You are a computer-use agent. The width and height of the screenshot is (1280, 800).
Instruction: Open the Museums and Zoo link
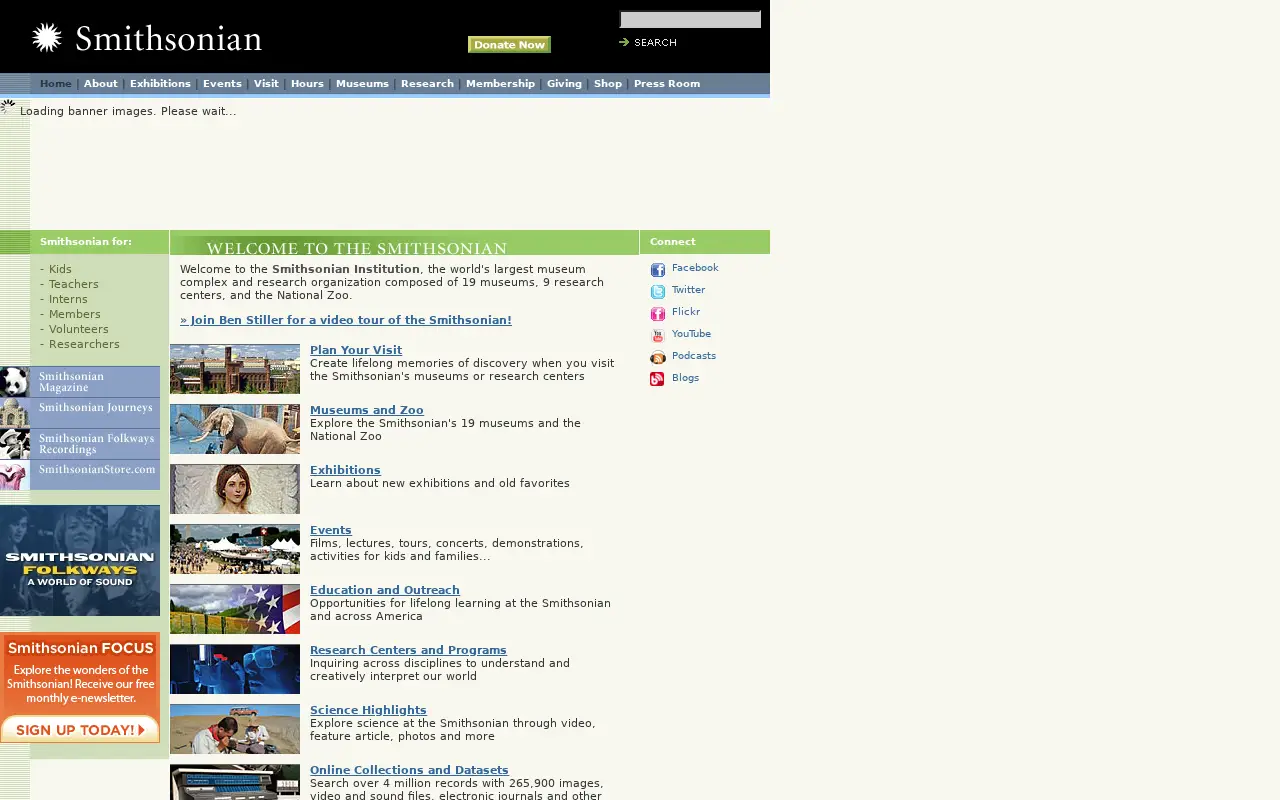pyautogui.click(x=367, y=410)
